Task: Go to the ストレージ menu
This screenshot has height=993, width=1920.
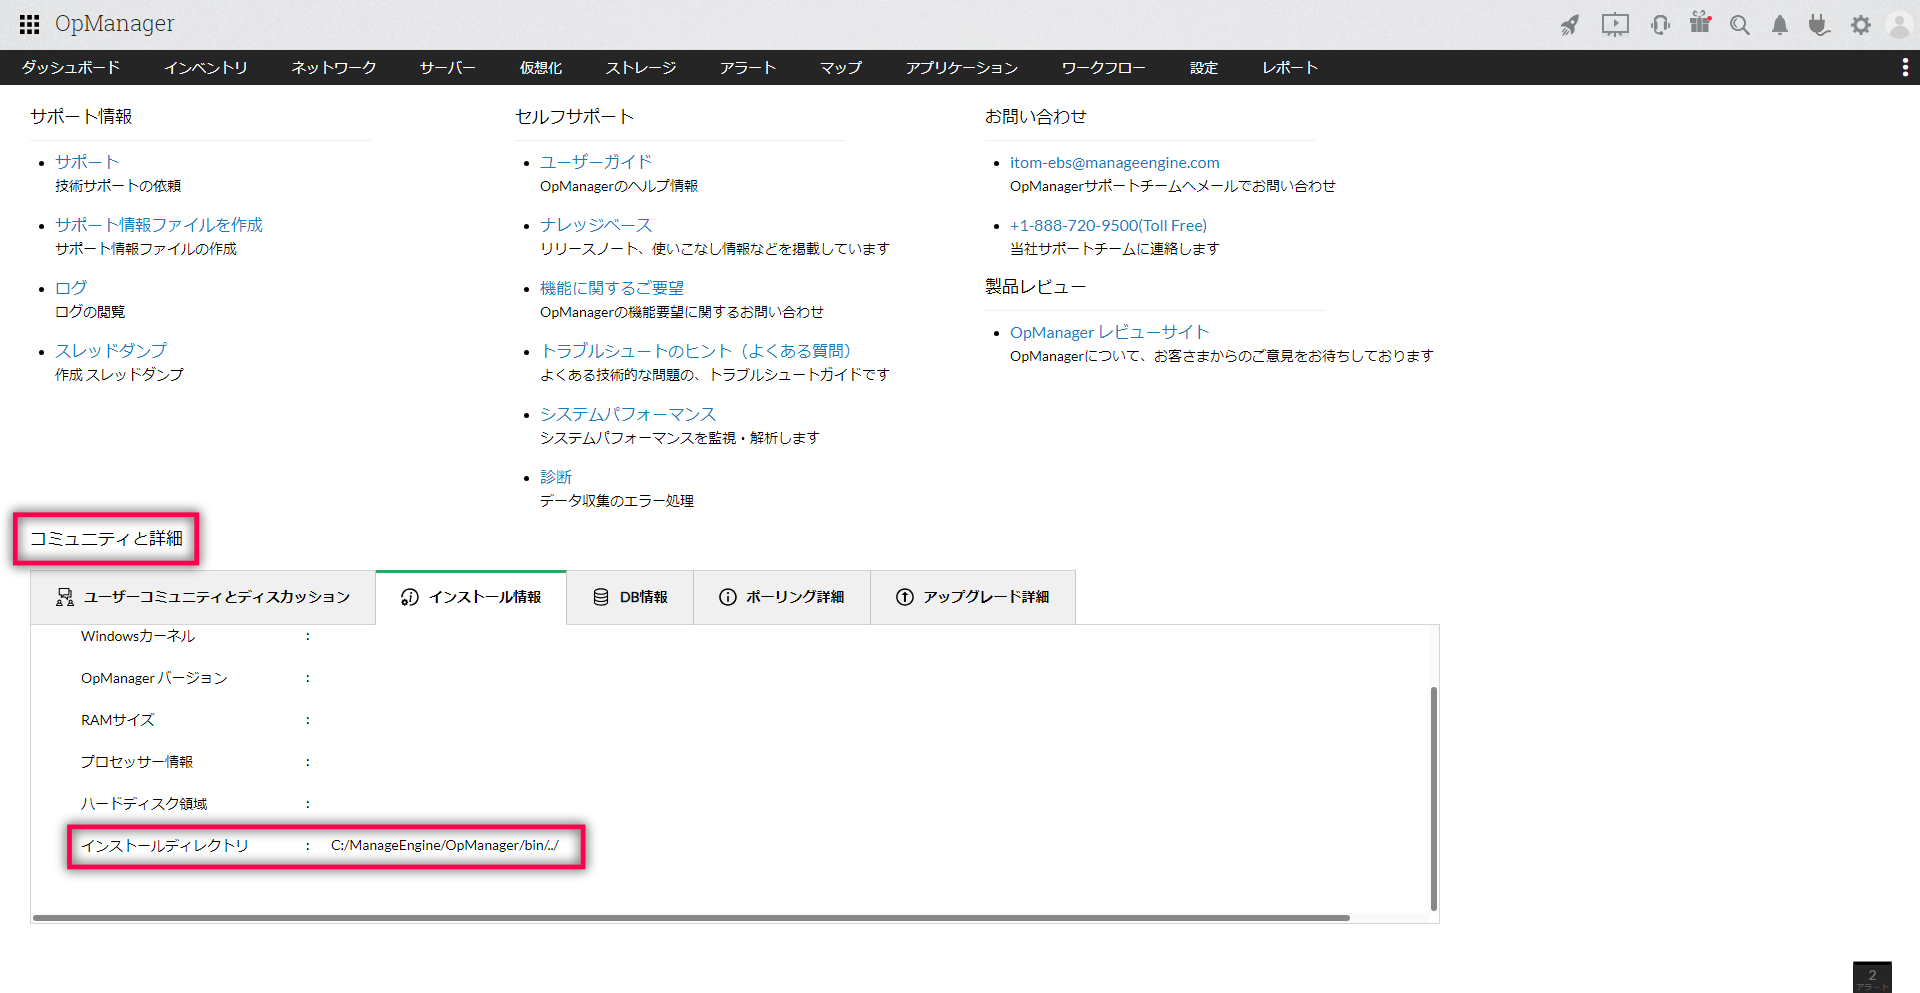Action: point(641,67)
